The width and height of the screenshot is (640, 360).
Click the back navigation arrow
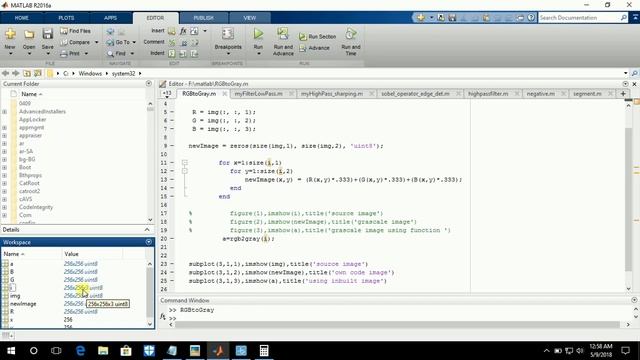coord(5,73)
